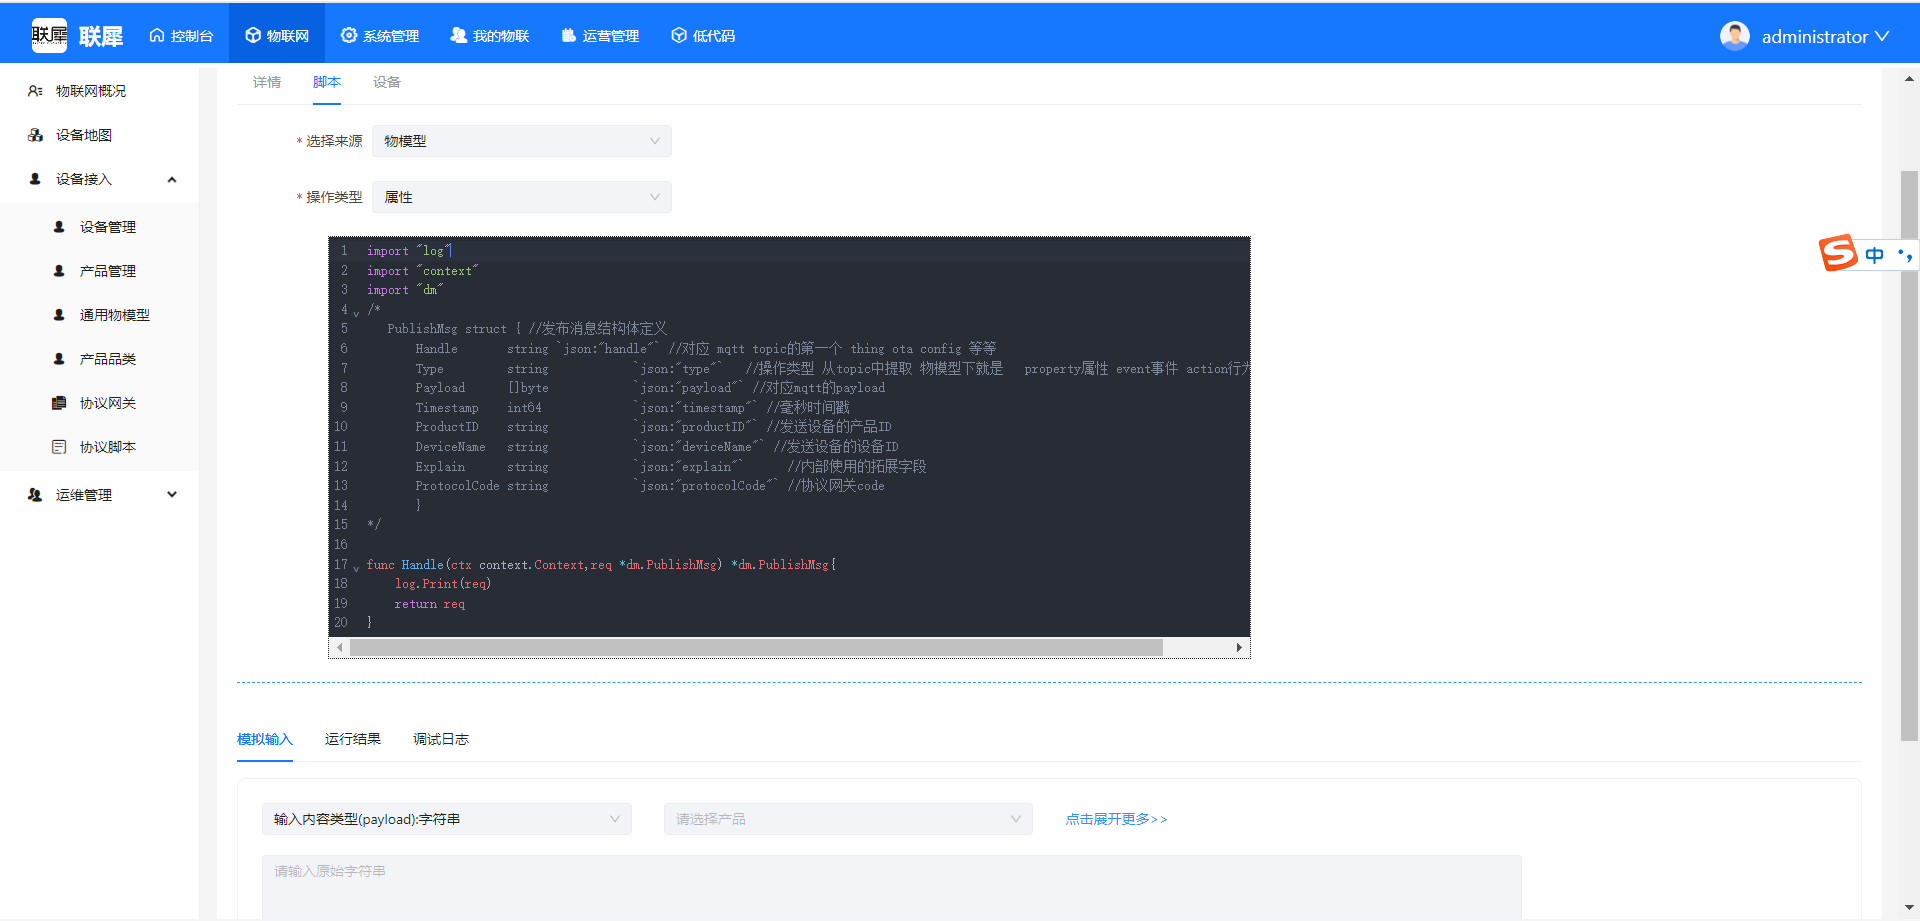Click the Sogou input method icon
1920x921 pixels.
tap(1838, 254)
